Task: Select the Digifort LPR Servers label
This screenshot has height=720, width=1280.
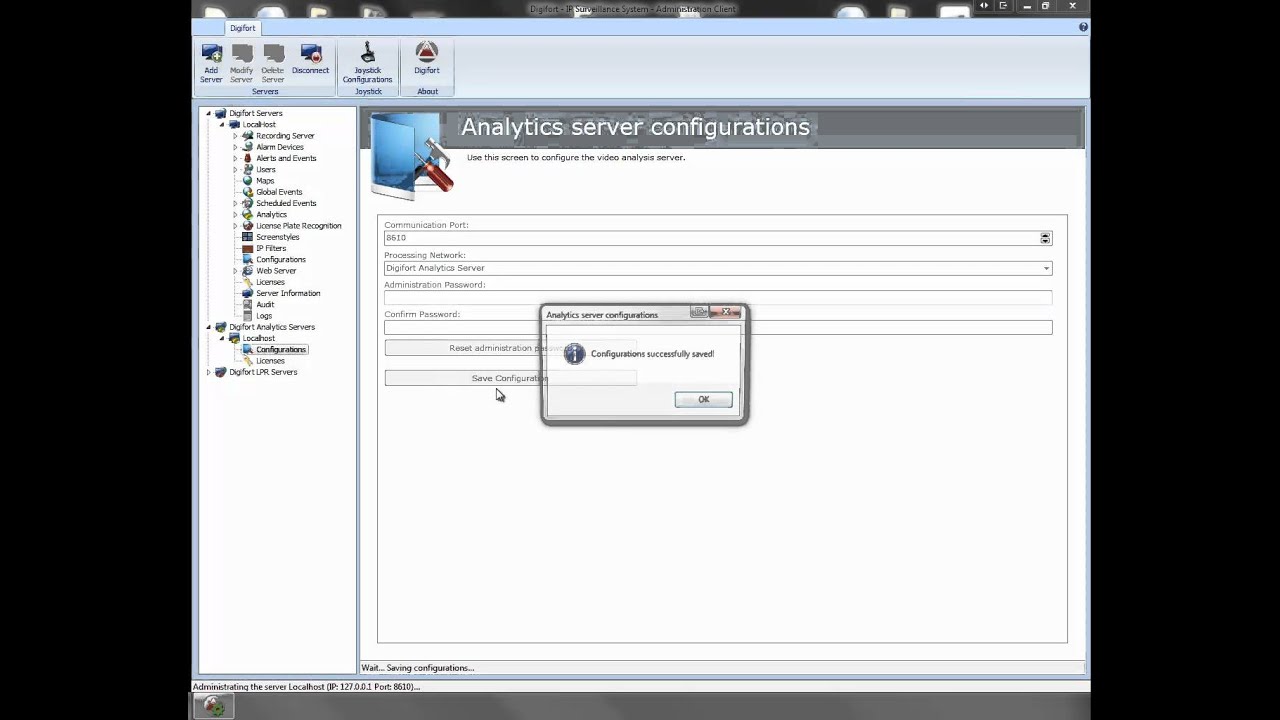Action: click(x=263, y=372)
